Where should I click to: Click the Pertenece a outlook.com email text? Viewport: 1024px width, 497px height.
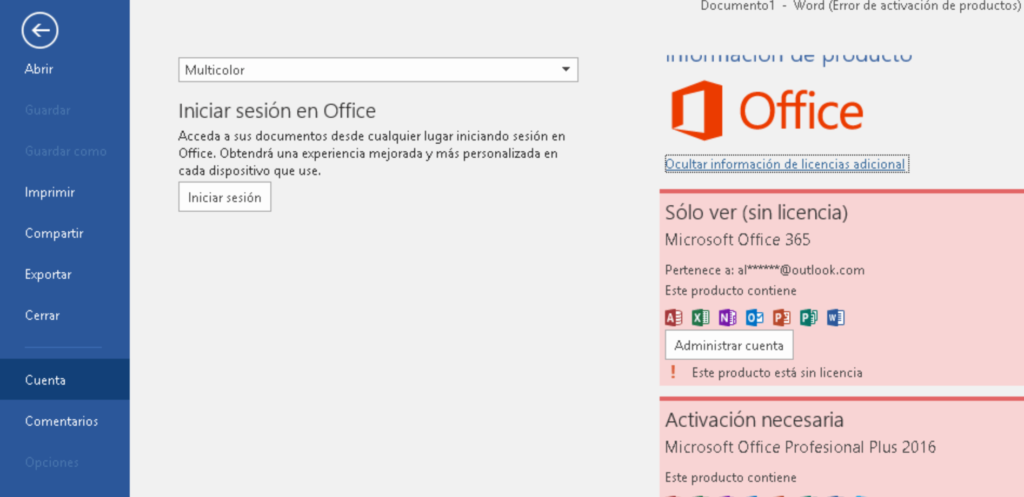point(765,270)
